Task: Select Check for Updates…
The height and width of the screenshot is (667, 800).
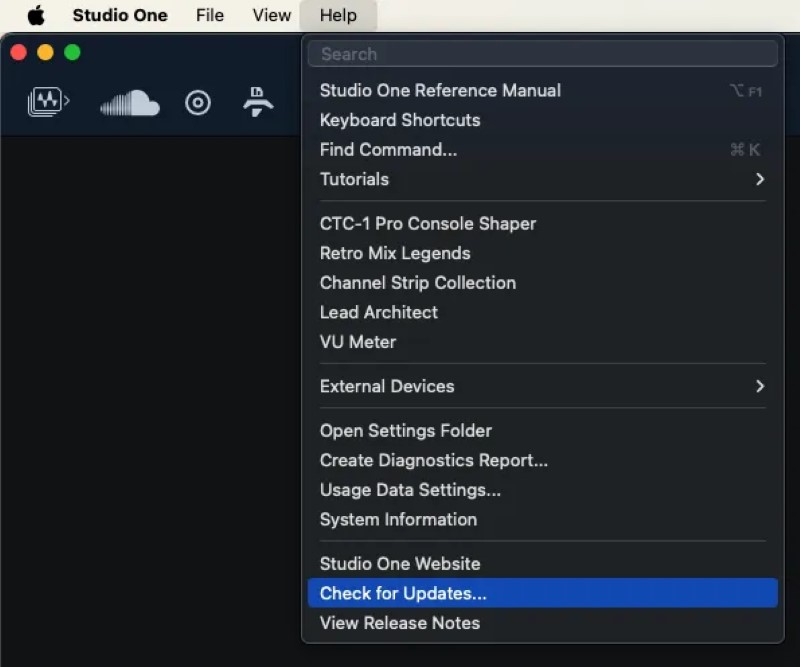Action: pyautogui.click(x=543, y=593)
